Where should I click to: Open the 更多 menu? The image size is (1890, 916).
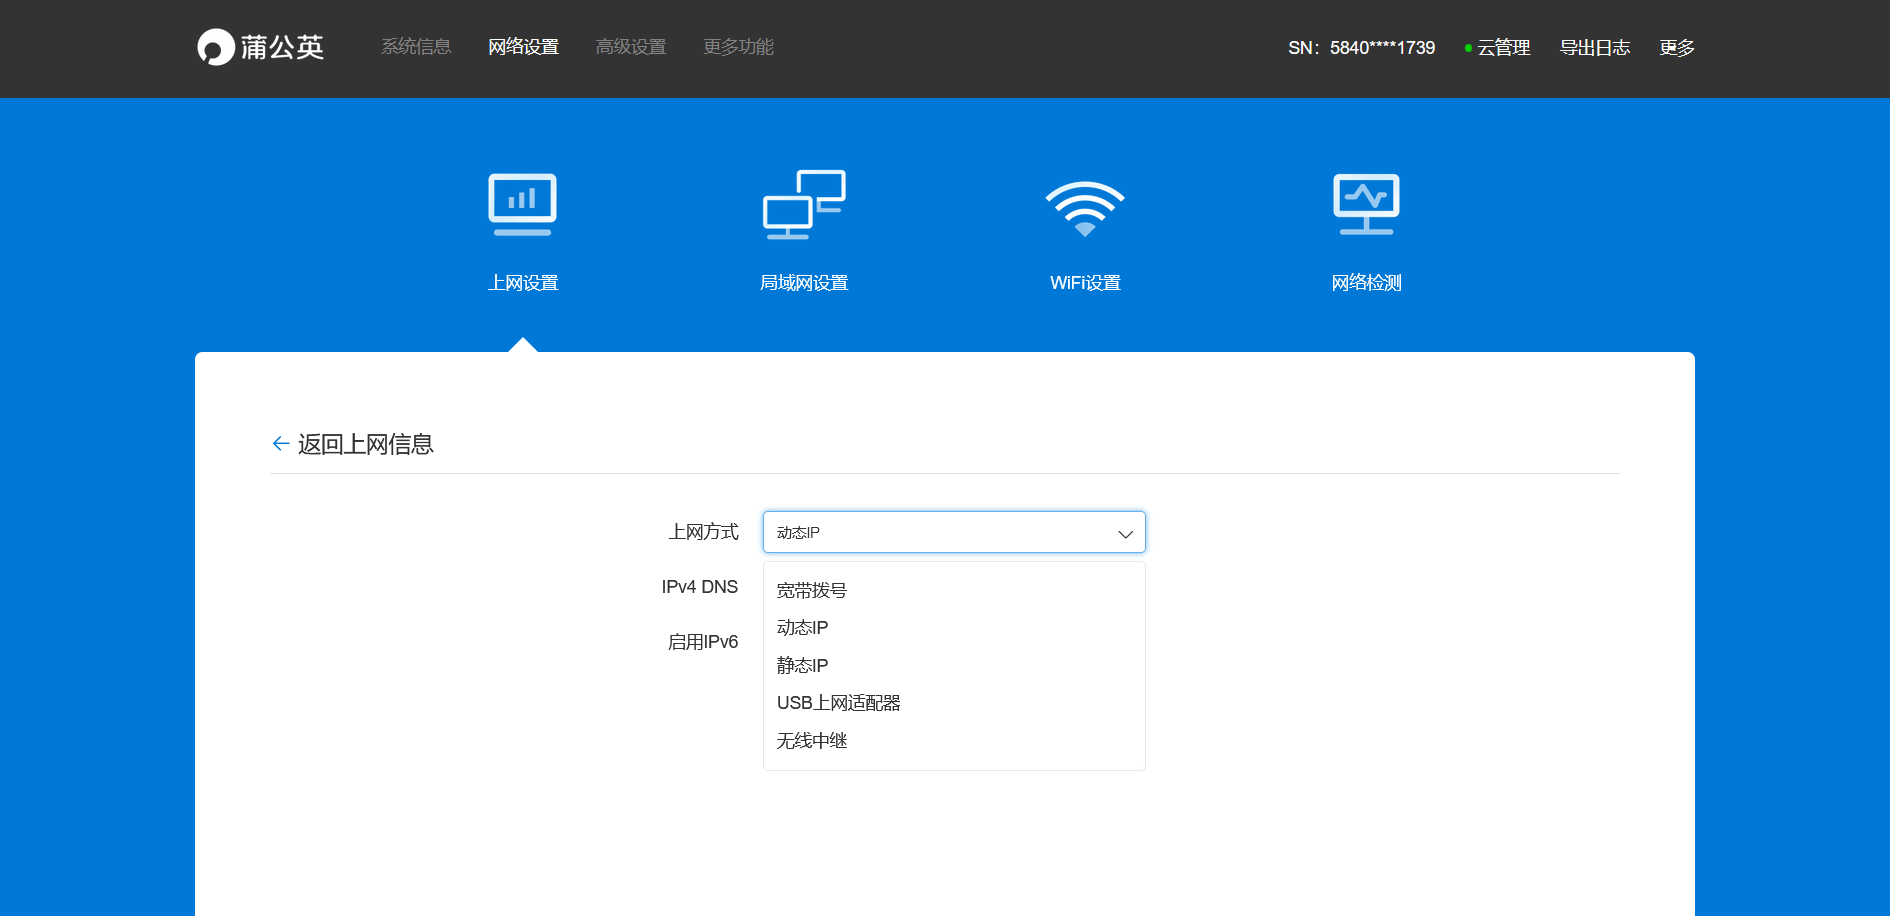[x=1677, y=48]
